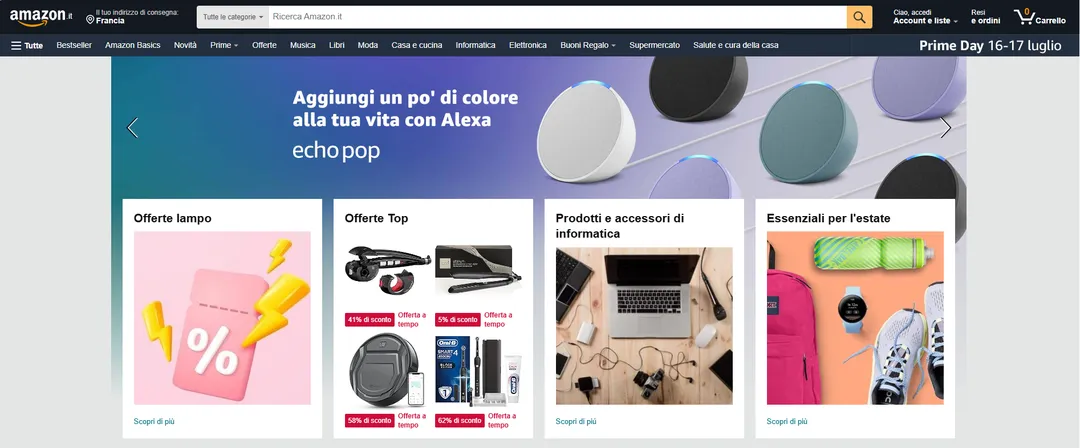Open the Oral-B toothbrush product image
The image size is (1080, 448).
(x=478, y=371)
